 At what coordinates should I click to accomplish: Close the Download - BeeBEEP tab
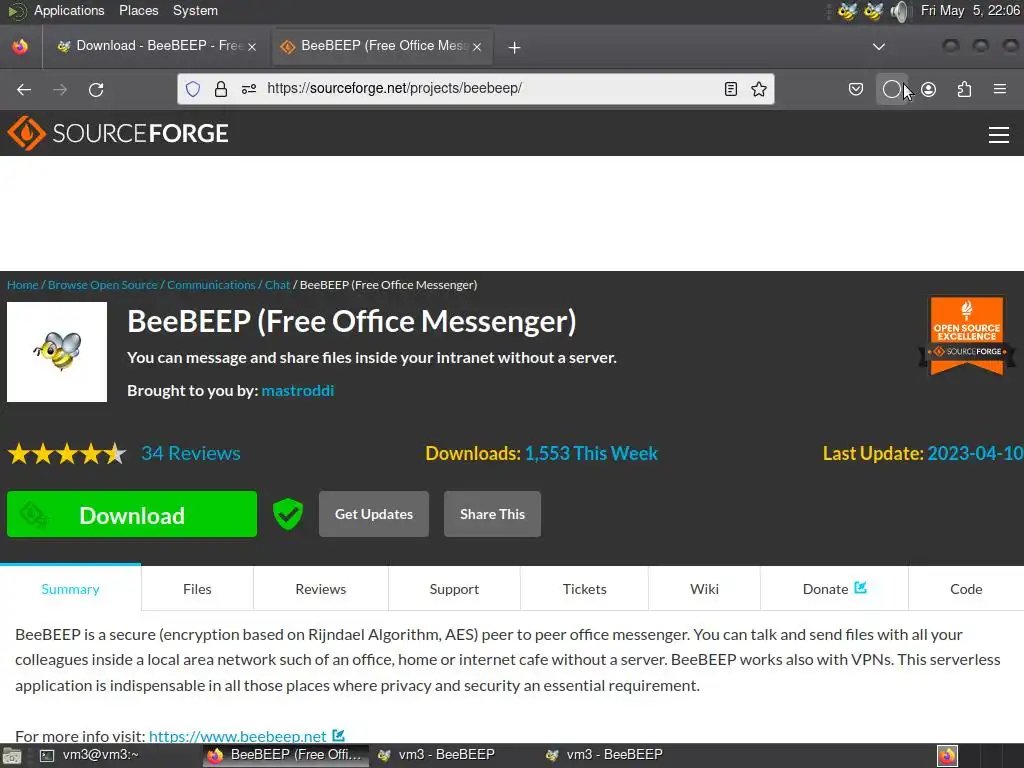(x=251, y=47)
